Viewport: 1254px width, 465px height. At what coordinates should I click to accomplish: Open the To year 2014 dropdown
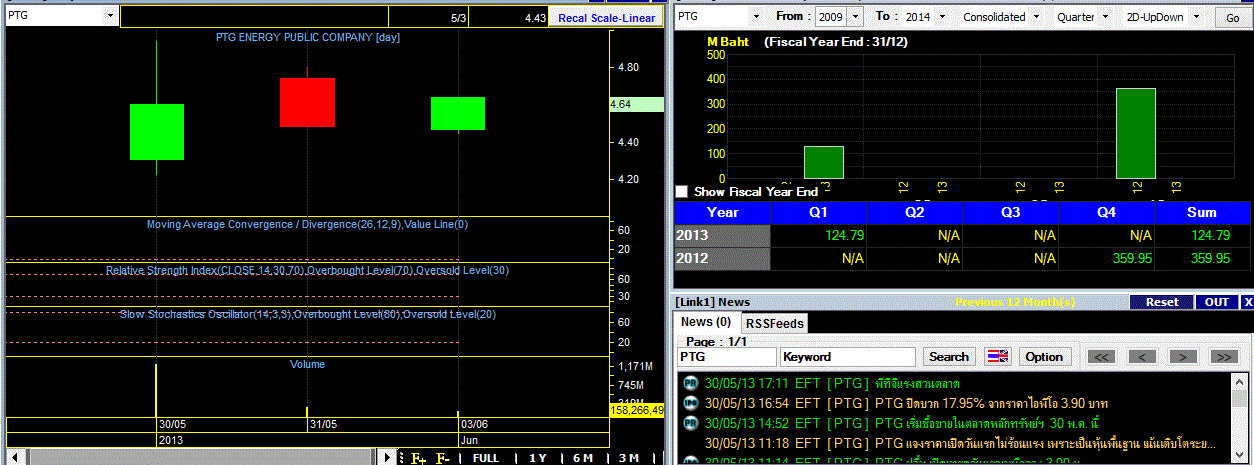pos(941,17)
